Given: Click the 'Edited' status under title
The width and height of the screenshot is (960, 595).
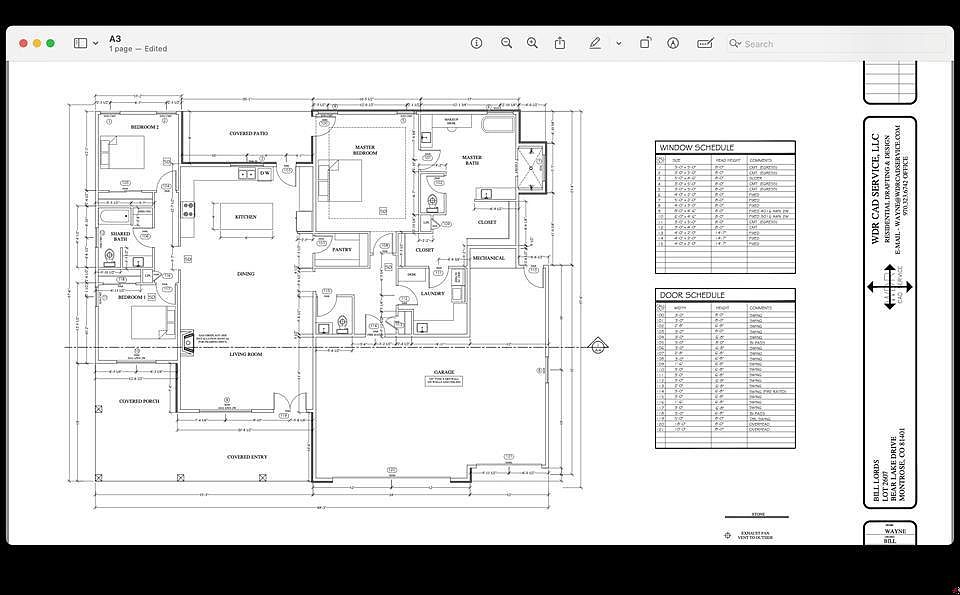Looking at the screenshot, I should 155,49.
